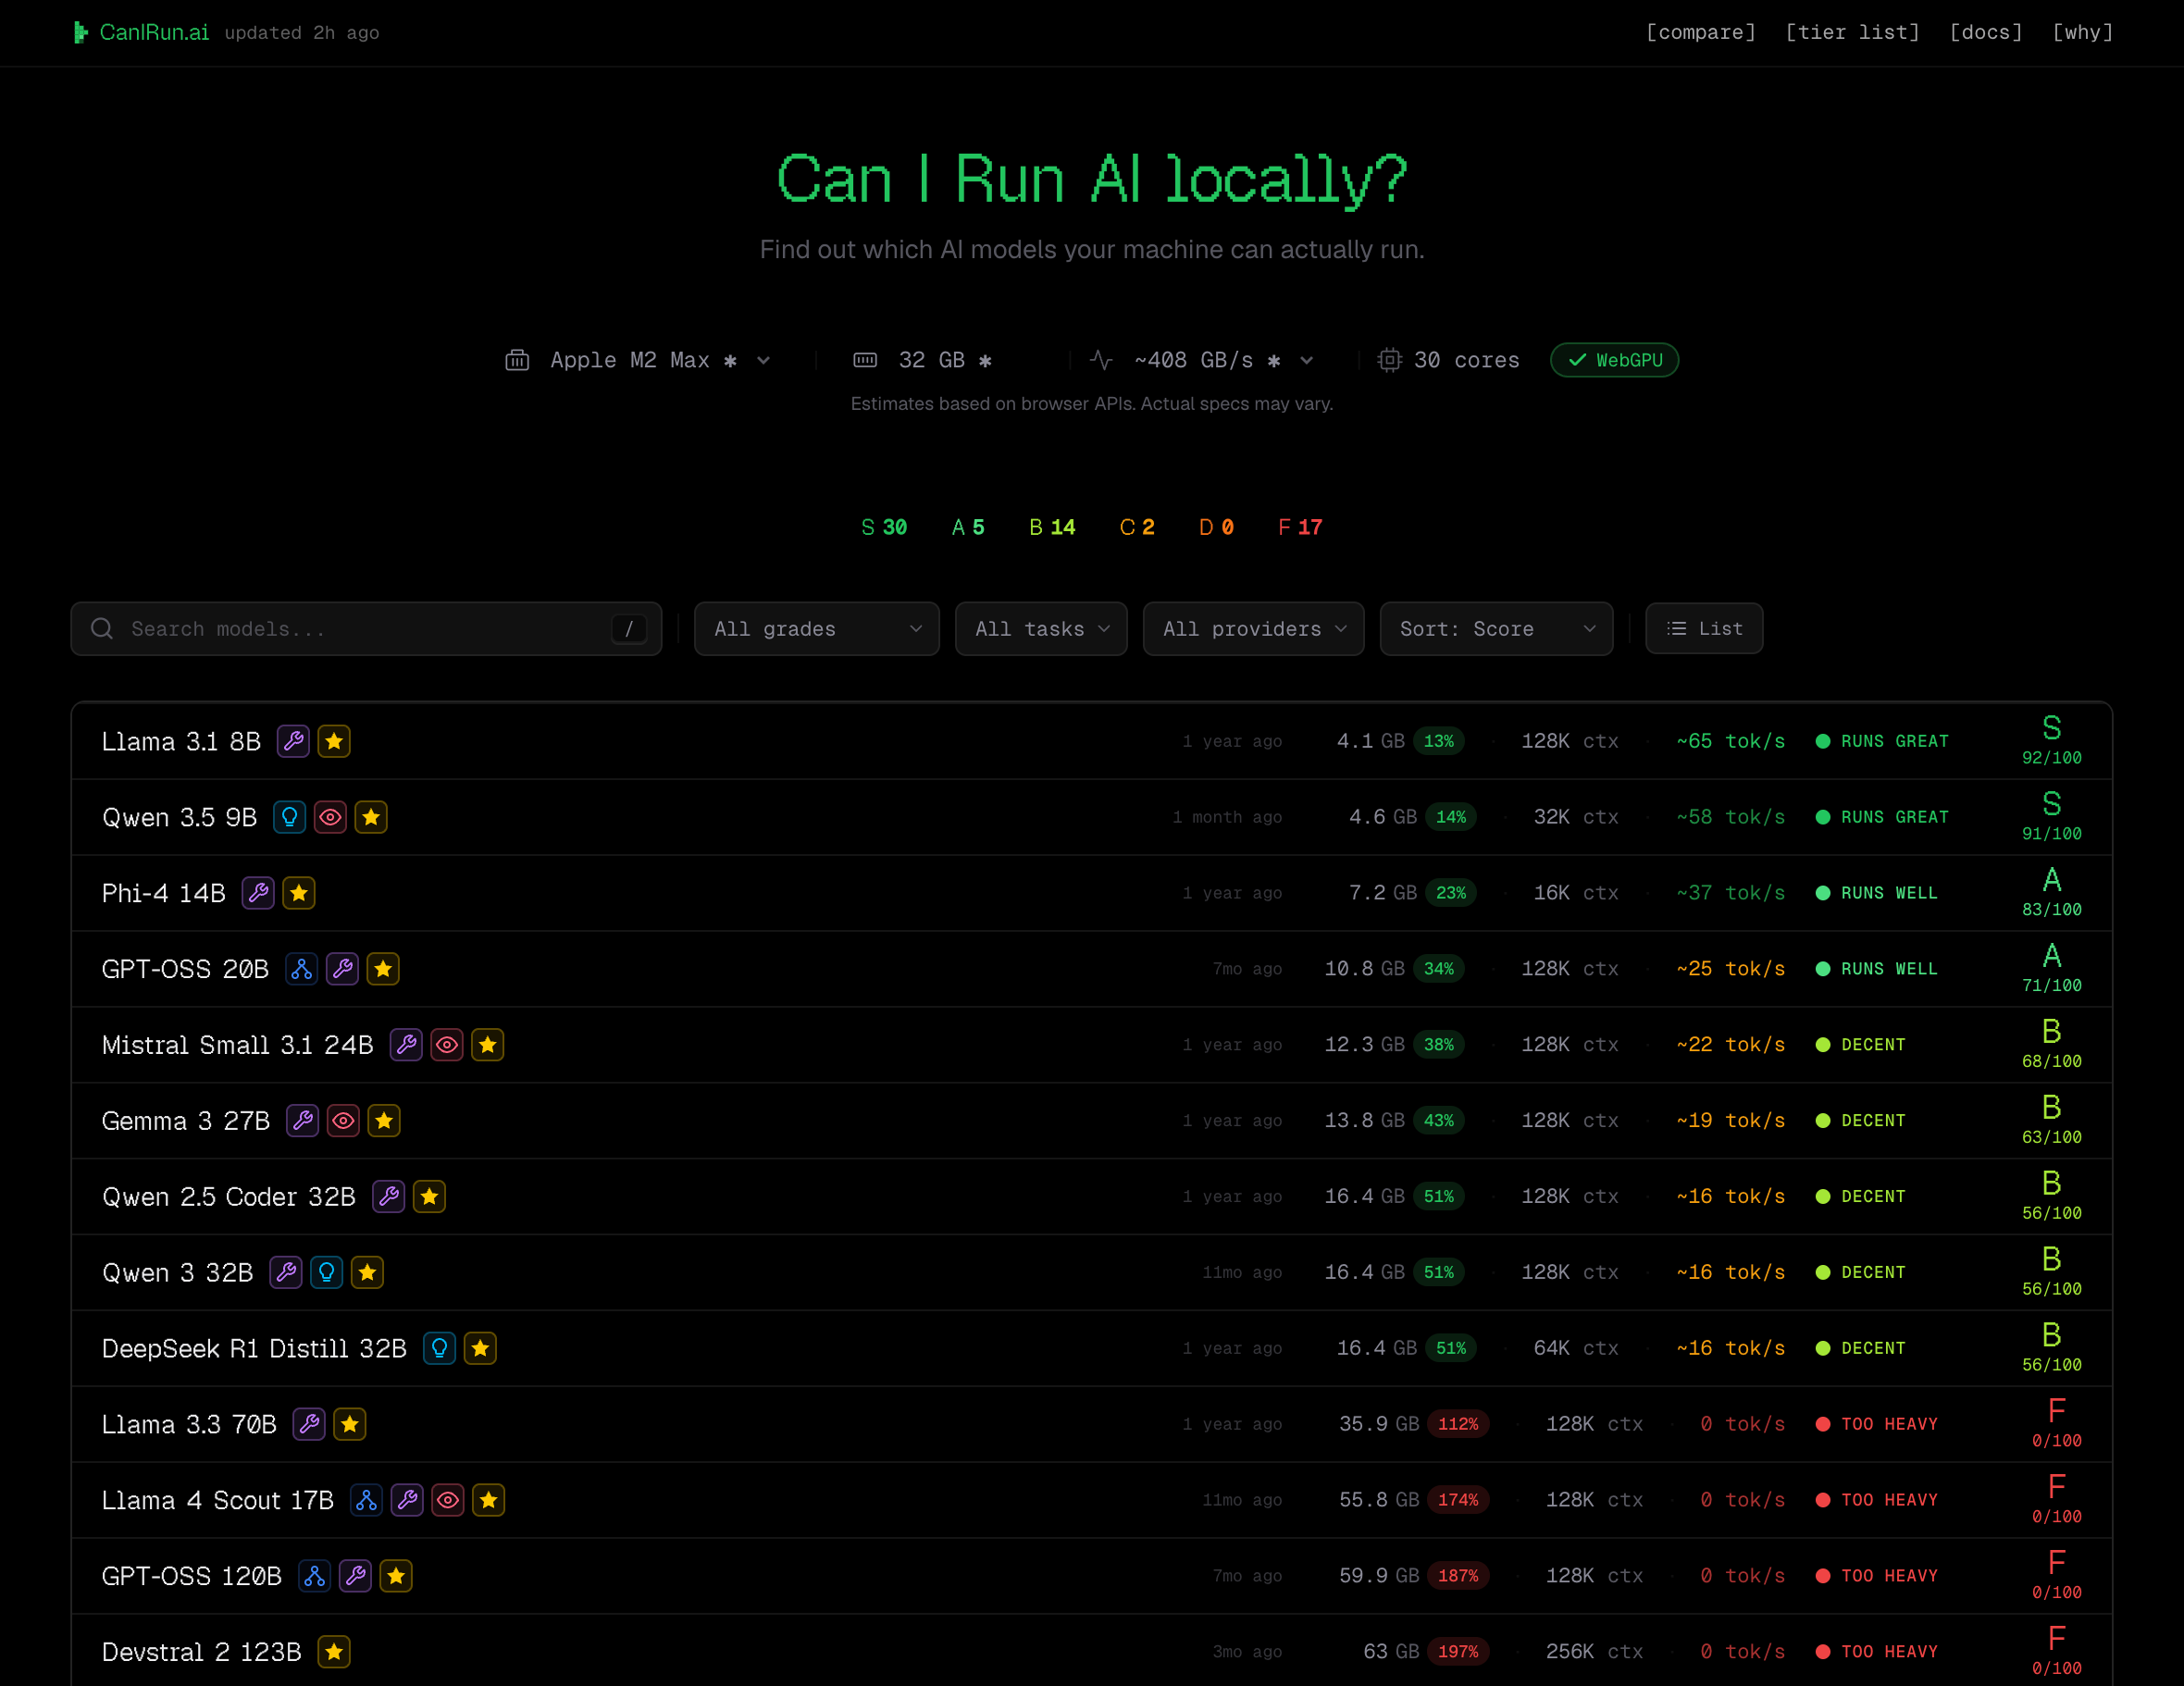
Task: Click the star icon beside Devstral 2 123B
Action: click(x=334, y=1653)
